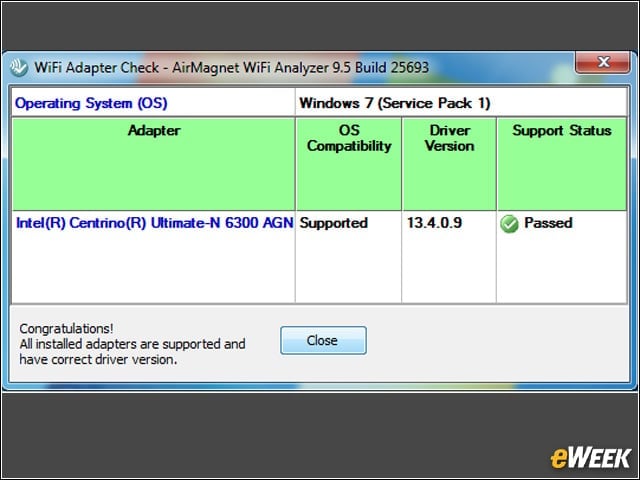Screen dimensions: 640x480
Task: Click the Operating System (OS) label
Action: click(91, 103)
